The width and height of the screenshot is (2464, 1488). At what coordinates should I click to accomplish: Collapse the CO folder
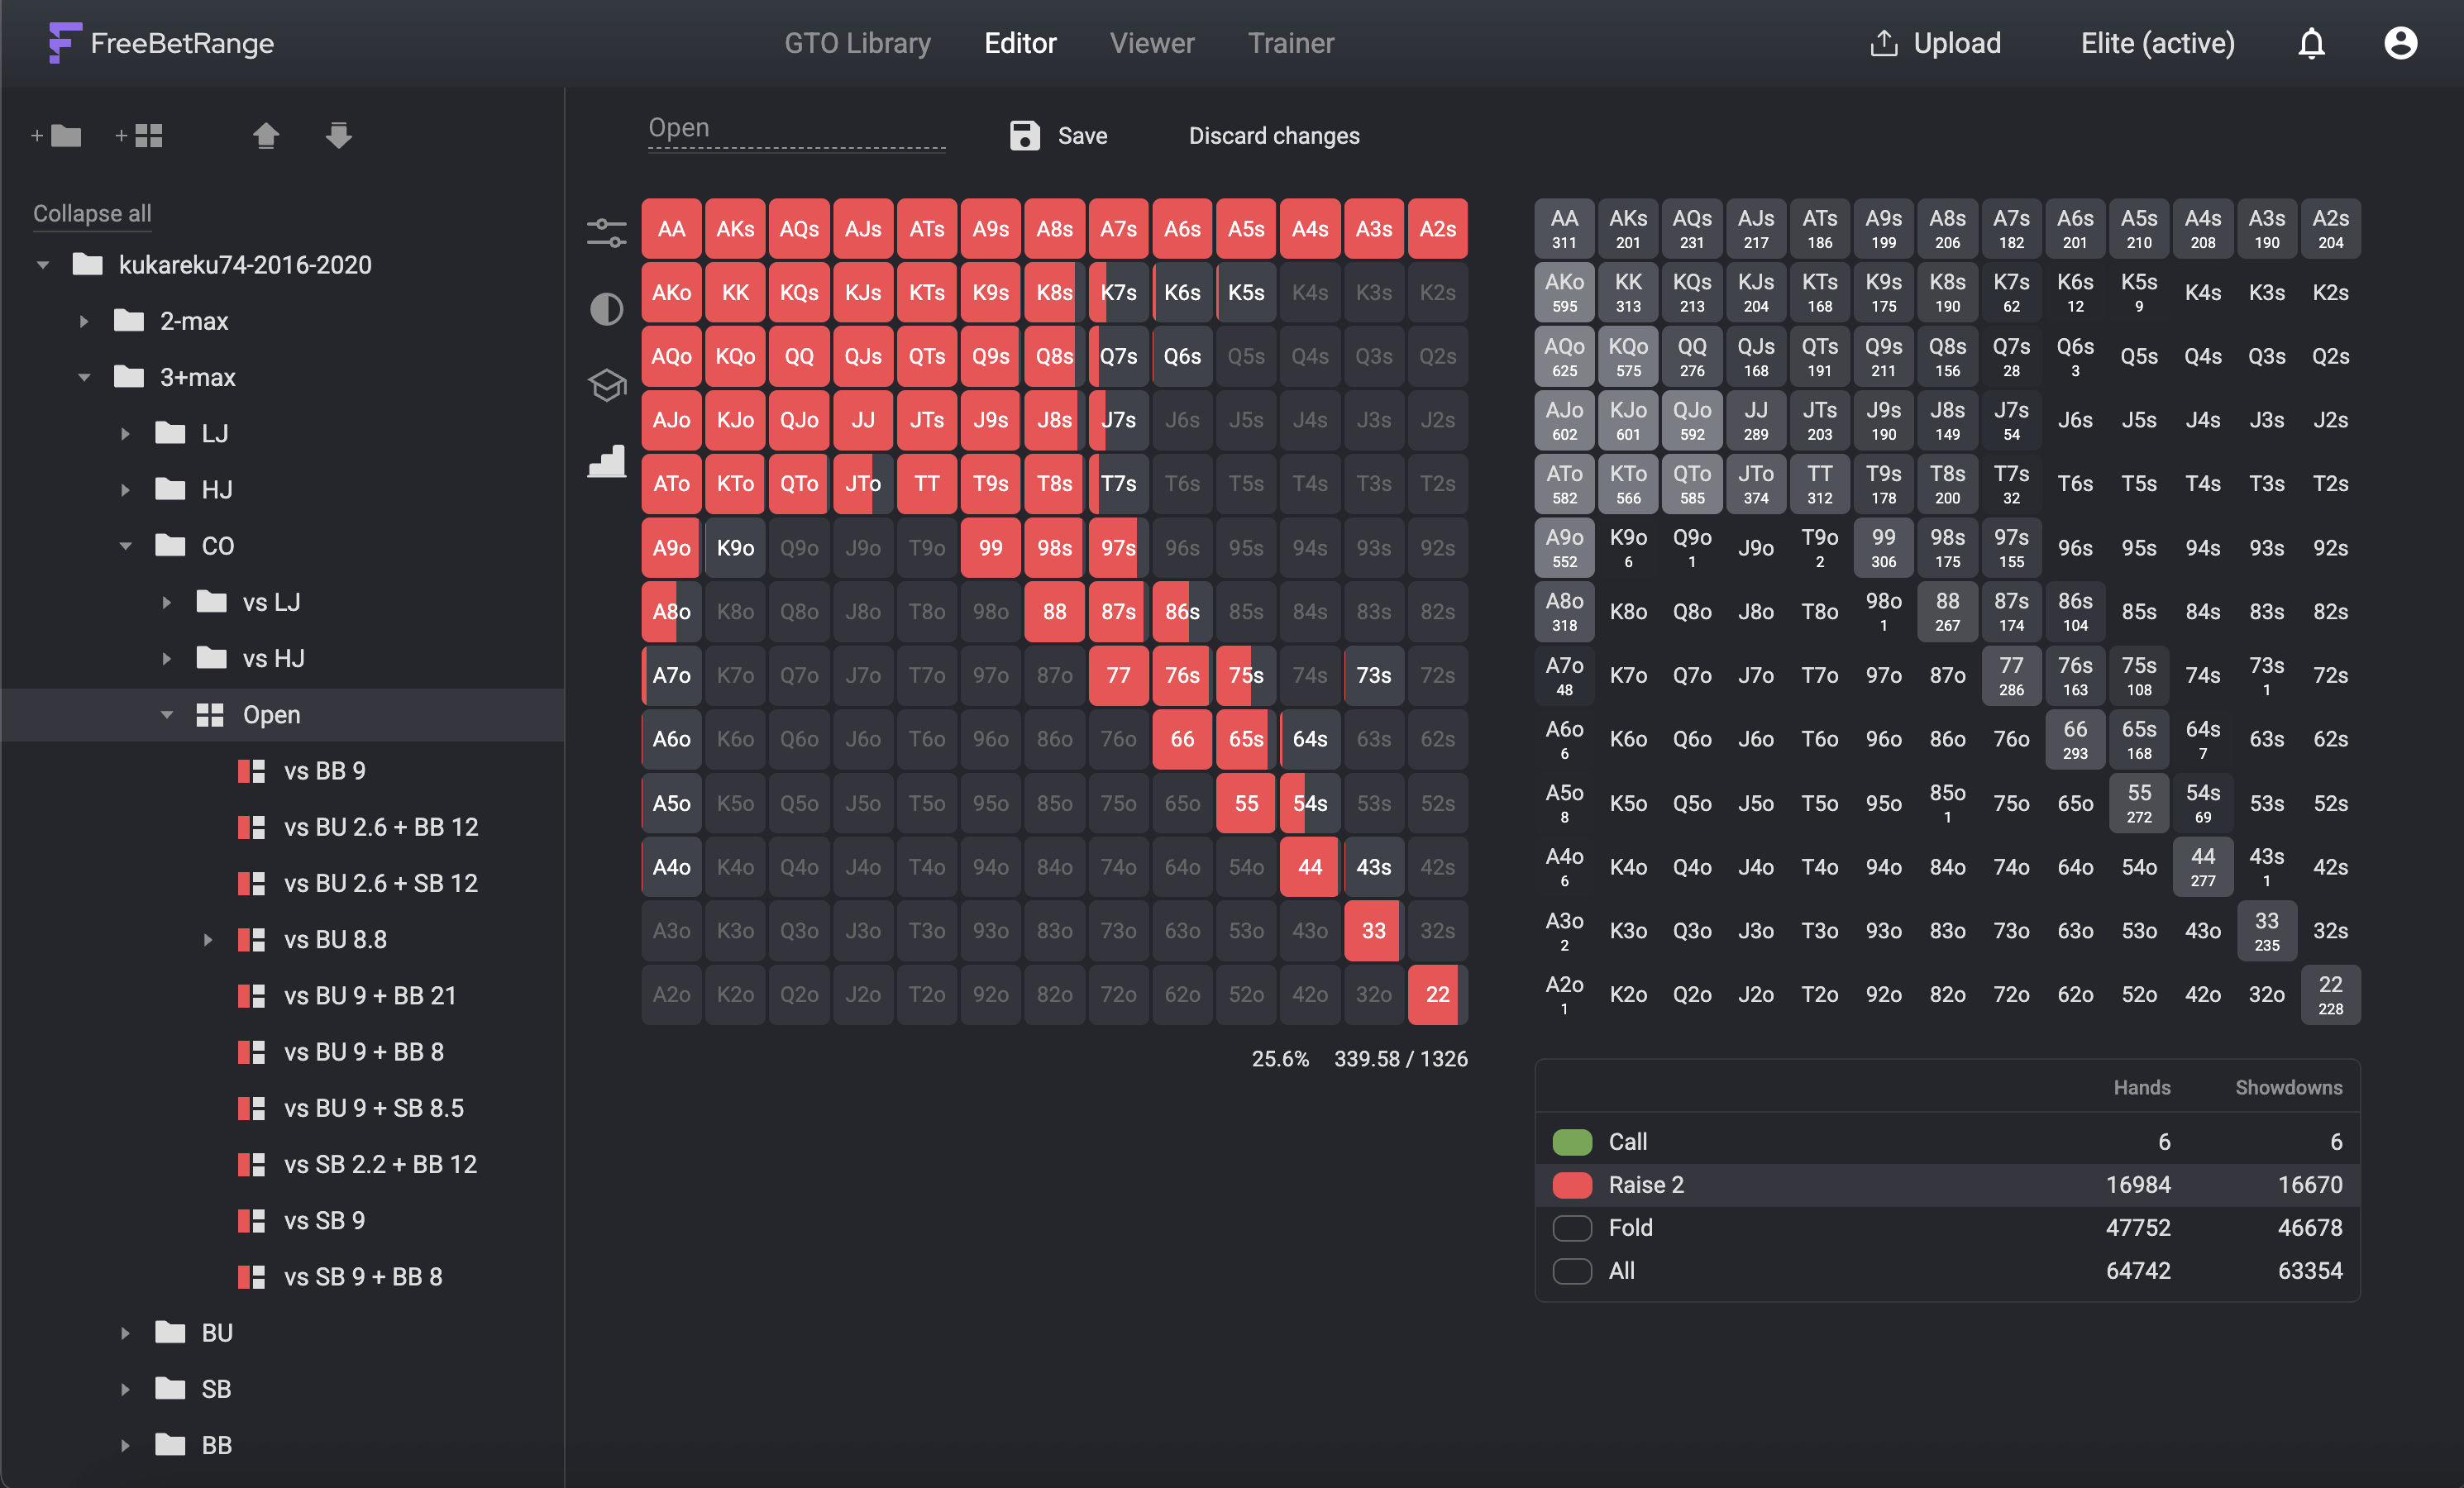tap(125, 546)
